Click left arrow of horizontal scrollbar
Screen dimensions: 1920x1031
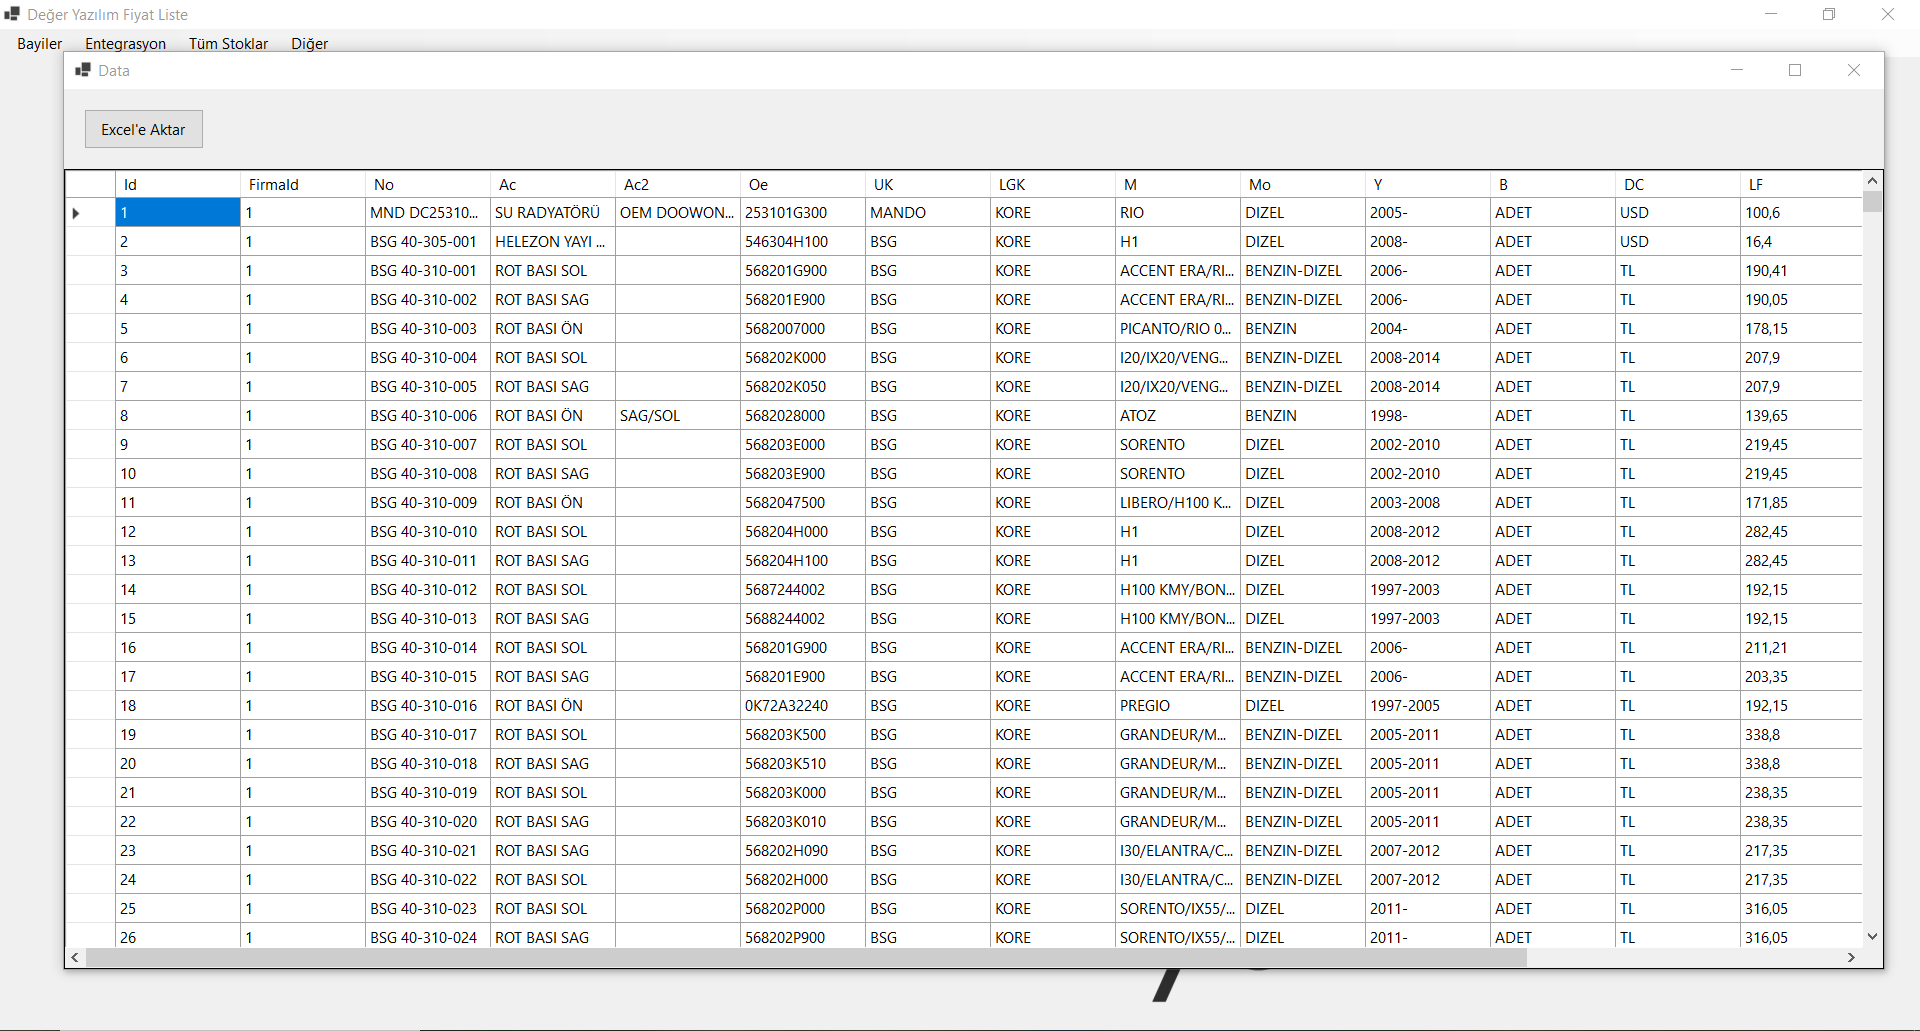(x=75, y=957)
